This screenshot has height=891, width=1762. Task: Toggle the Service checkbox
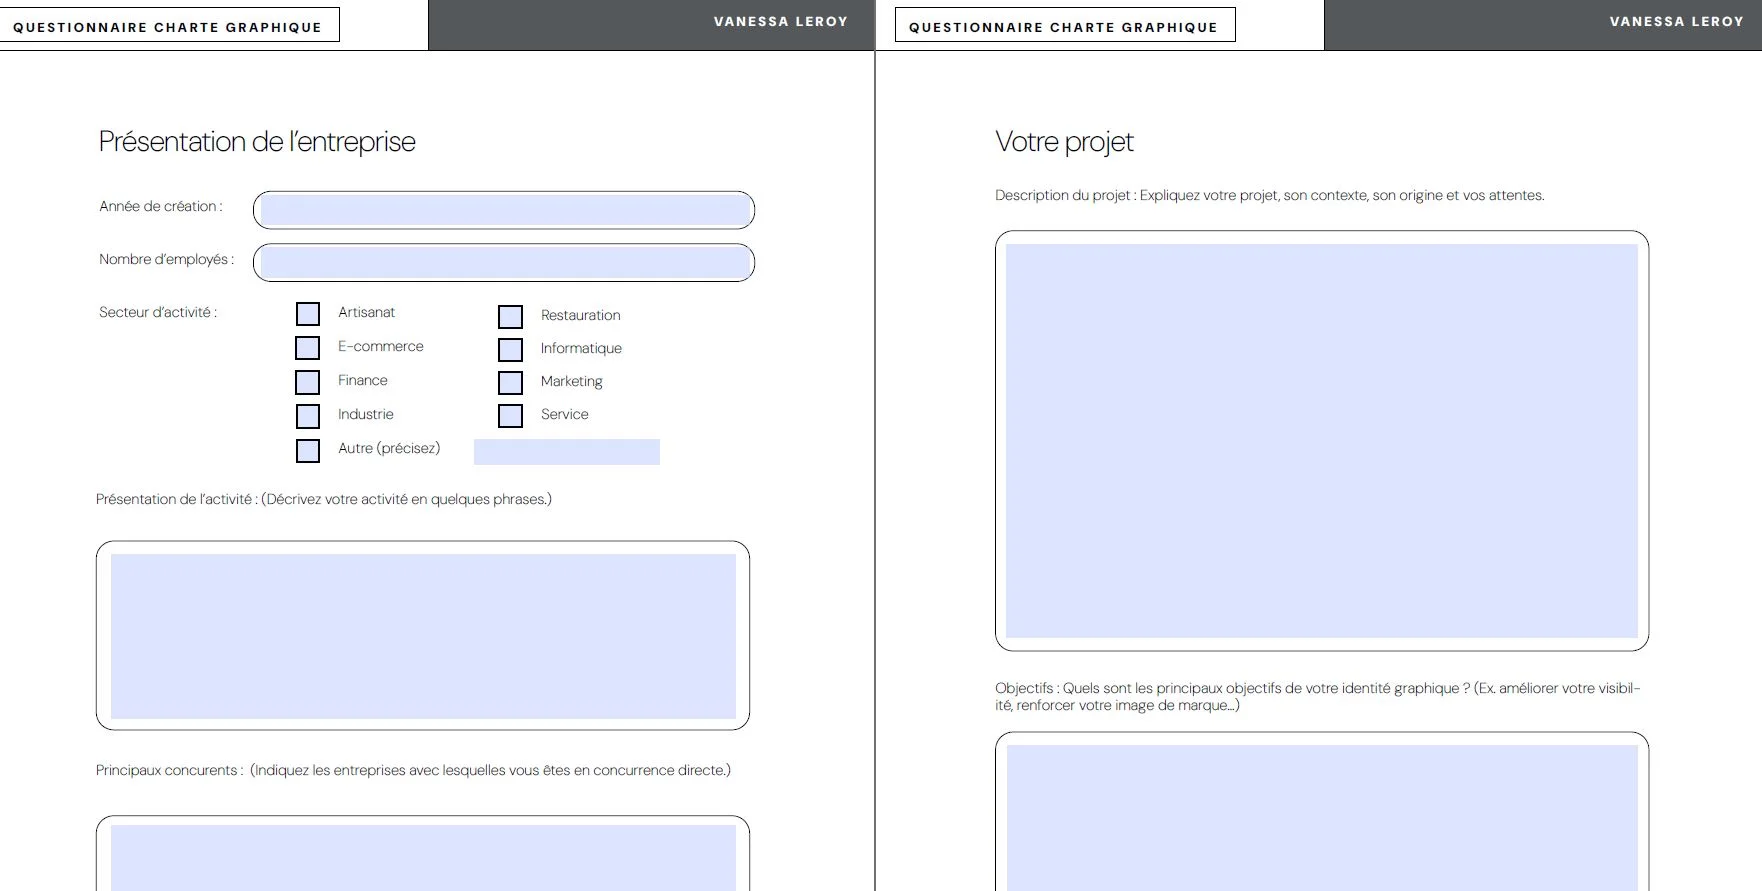click(510, 416)
